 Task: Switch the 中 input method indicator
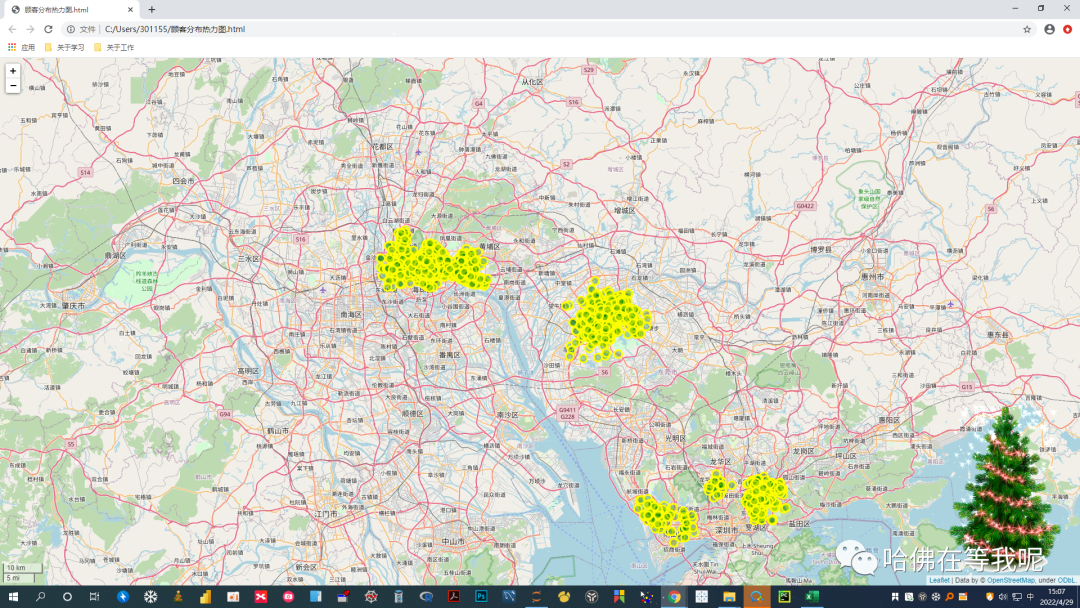[1030, 597]
